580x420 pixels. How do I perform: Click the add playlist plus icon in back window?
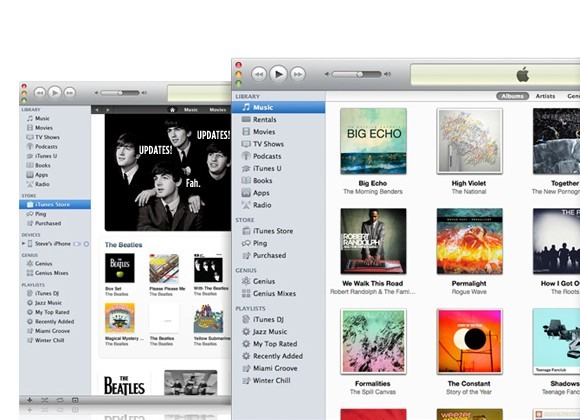coord(30,400)
